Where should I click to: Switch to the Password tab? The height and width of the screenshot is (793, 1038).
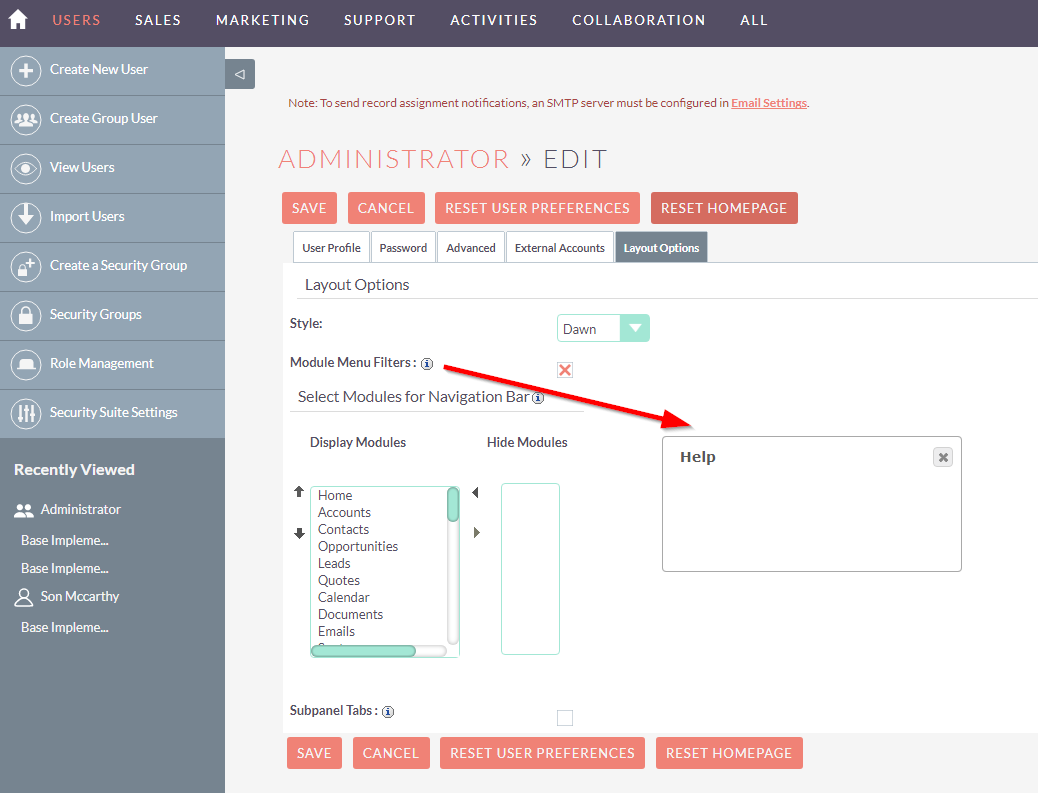point(403,246)
